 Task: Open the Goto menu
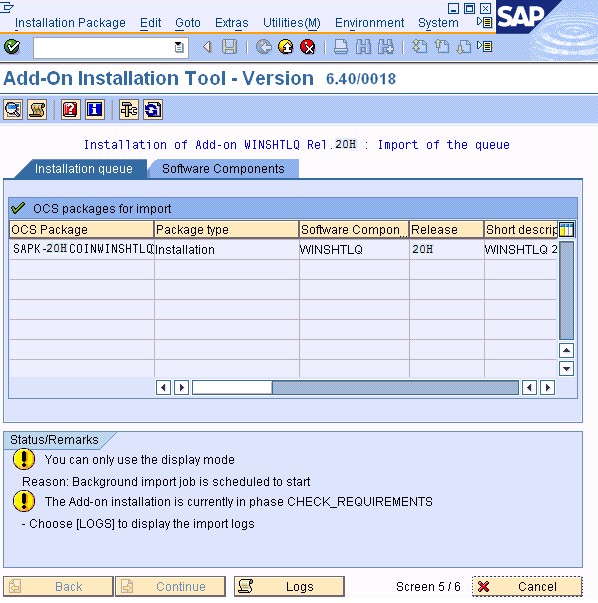(188, 23)
